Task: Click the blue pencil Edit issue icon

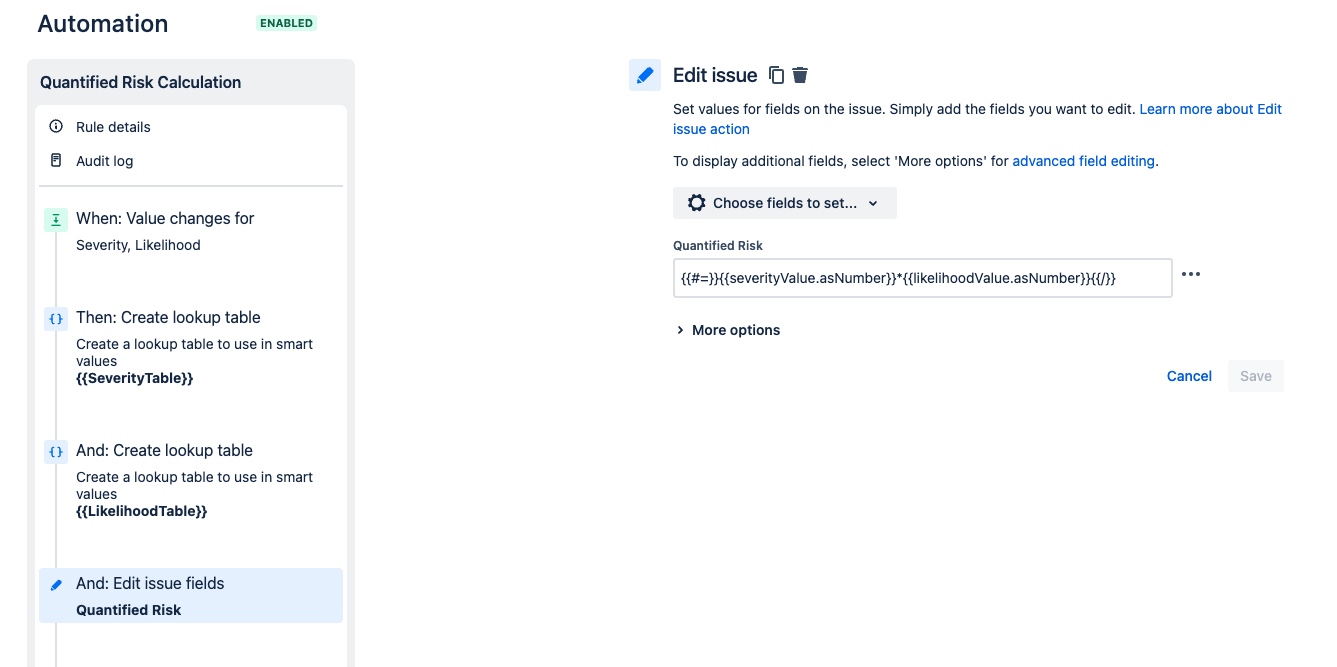Action: click(645, 75)
